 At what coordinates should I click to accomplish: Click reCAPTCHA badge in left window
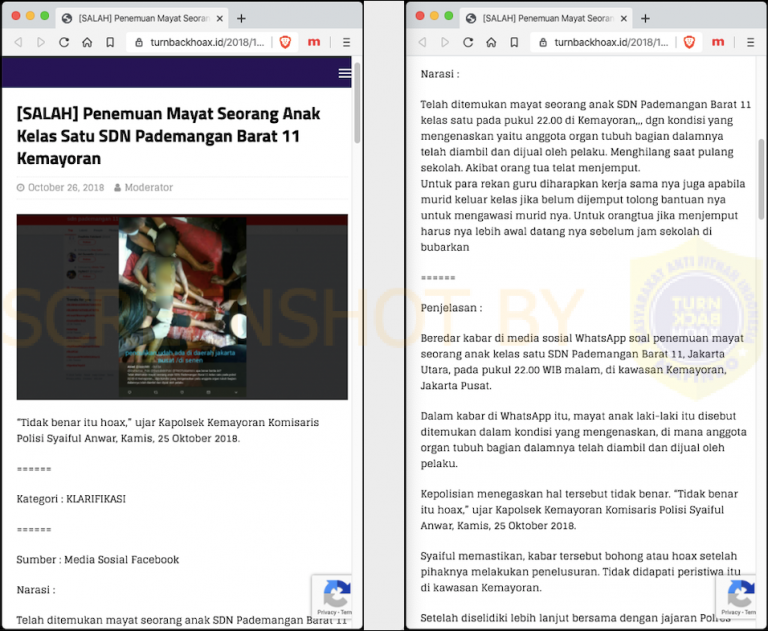point(333,597)
